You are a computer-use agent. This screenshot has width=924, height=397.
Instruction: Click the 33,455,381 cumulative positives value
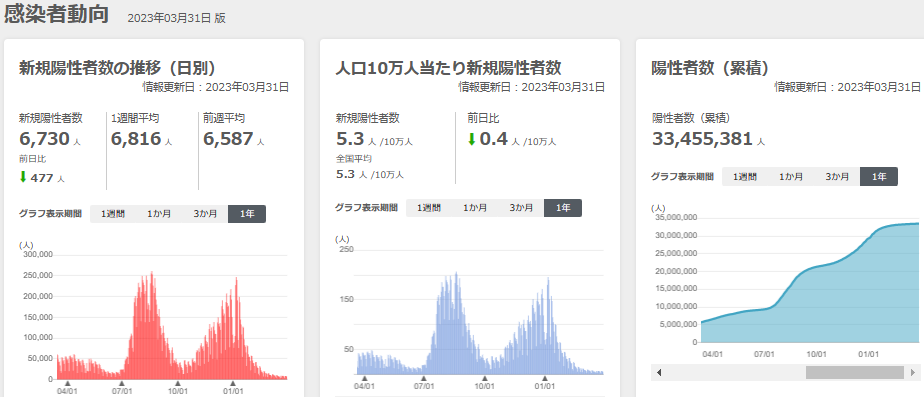[702, 139]
